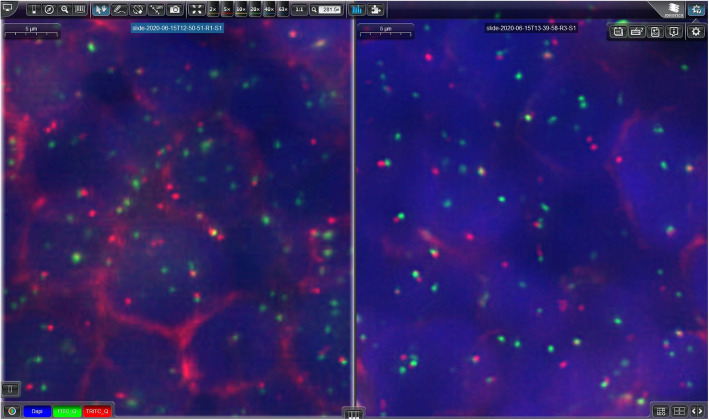Select the distance measurement tool
The image size is (709, 420).
(x=156, y=9)
